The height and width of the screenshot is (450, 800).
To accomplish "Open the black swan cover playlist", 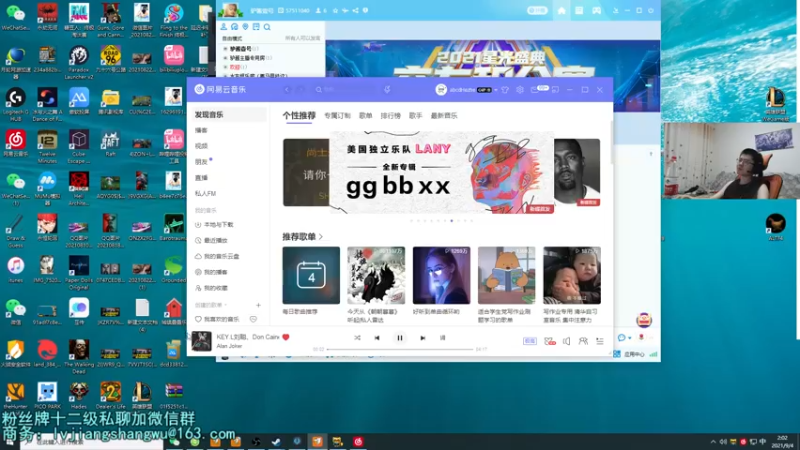I will (376, 276).
